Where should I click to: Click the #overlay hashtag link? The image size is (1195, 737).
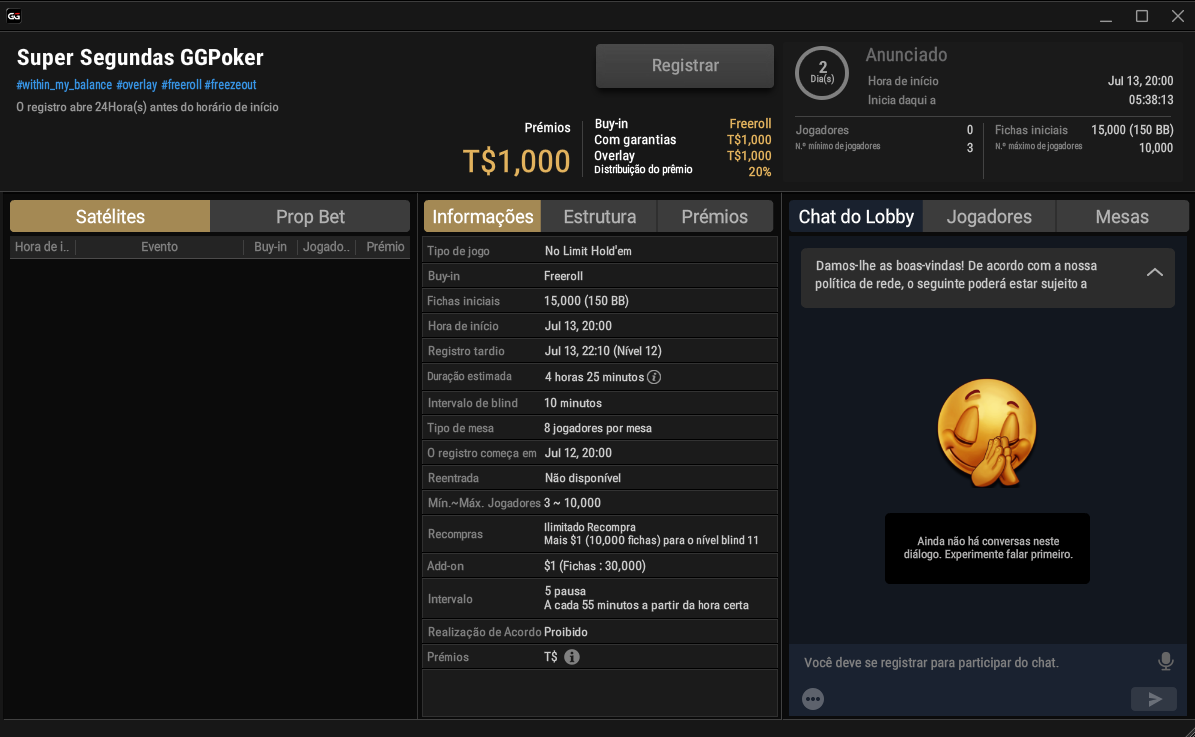pyautogui.click(x=136, y=85)
